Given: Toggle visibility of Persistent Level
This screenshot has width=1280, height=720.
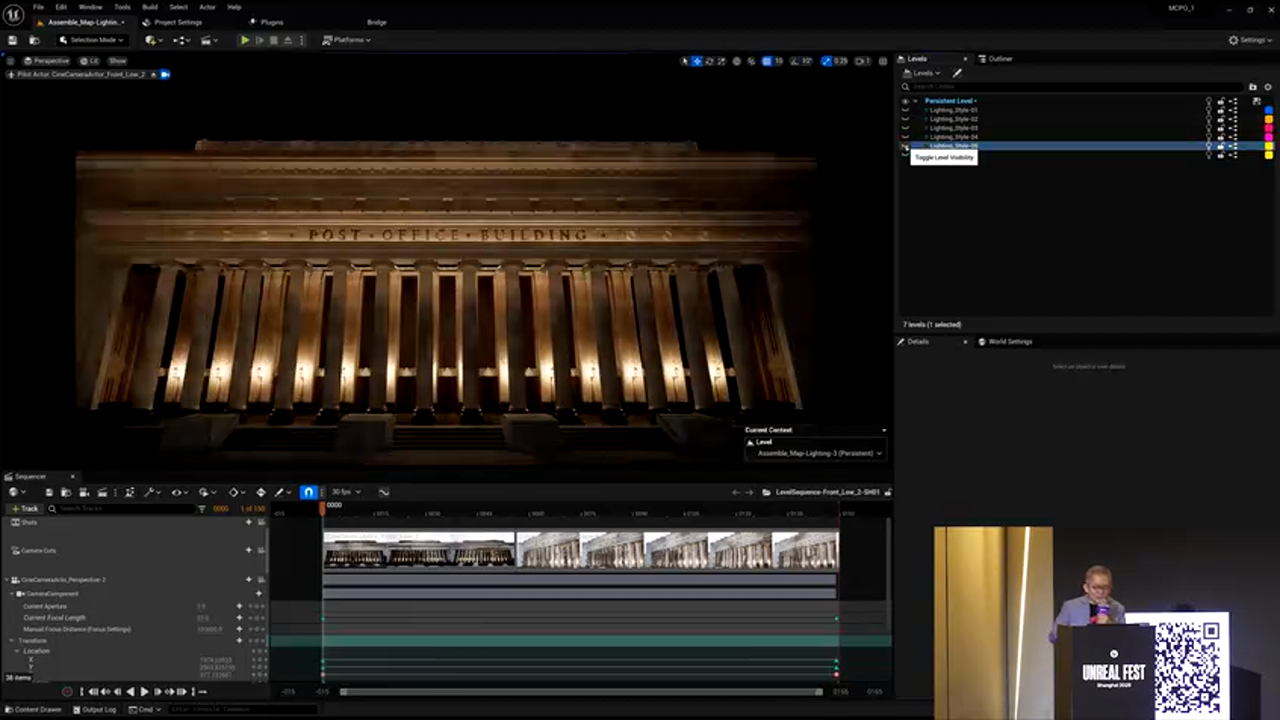Looking at the screenshot, I should tap(905, 101).
